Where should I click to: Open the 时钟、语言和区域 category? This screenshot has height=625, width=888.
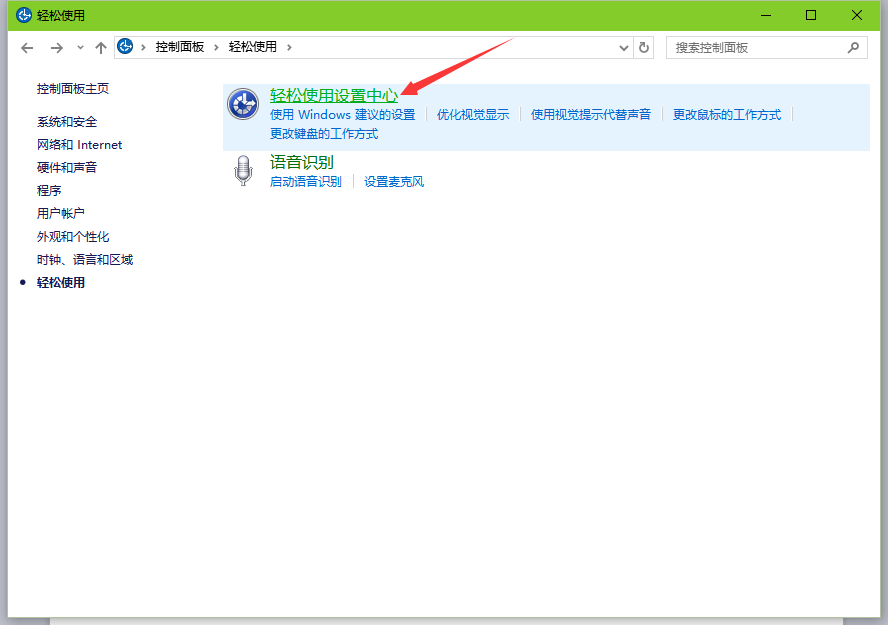tap(85, 260)
